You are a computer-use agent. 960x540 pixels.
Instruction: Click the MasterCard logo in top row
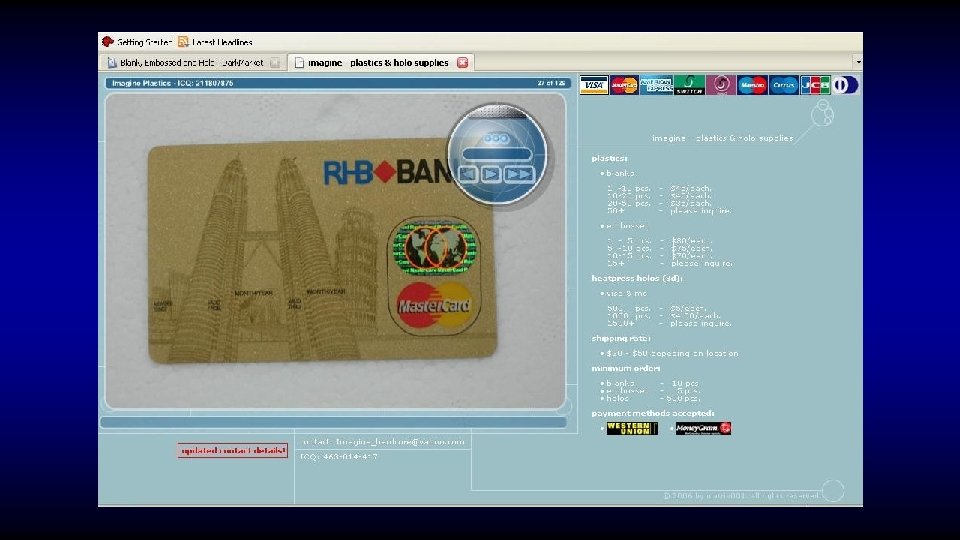coord(624,85)
